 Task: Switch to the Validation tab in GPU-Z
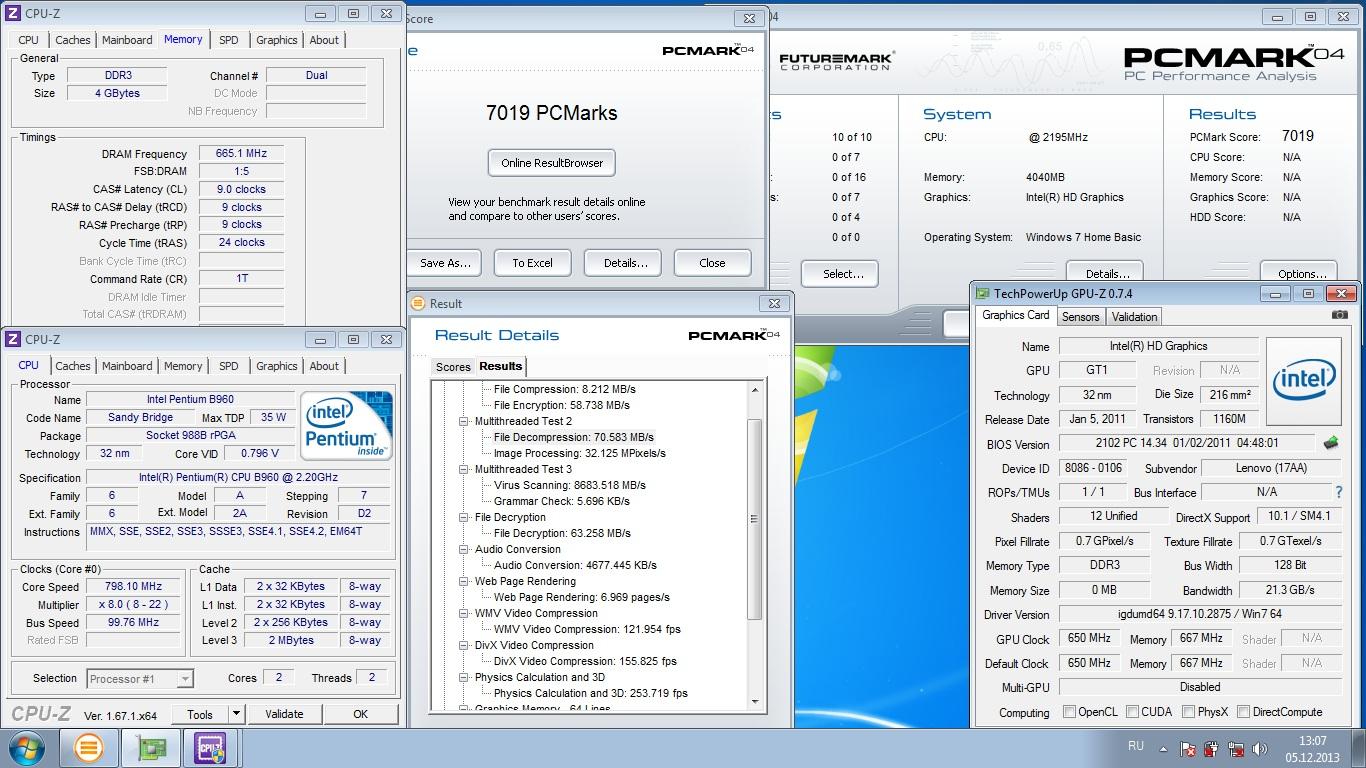(1134, 317)
